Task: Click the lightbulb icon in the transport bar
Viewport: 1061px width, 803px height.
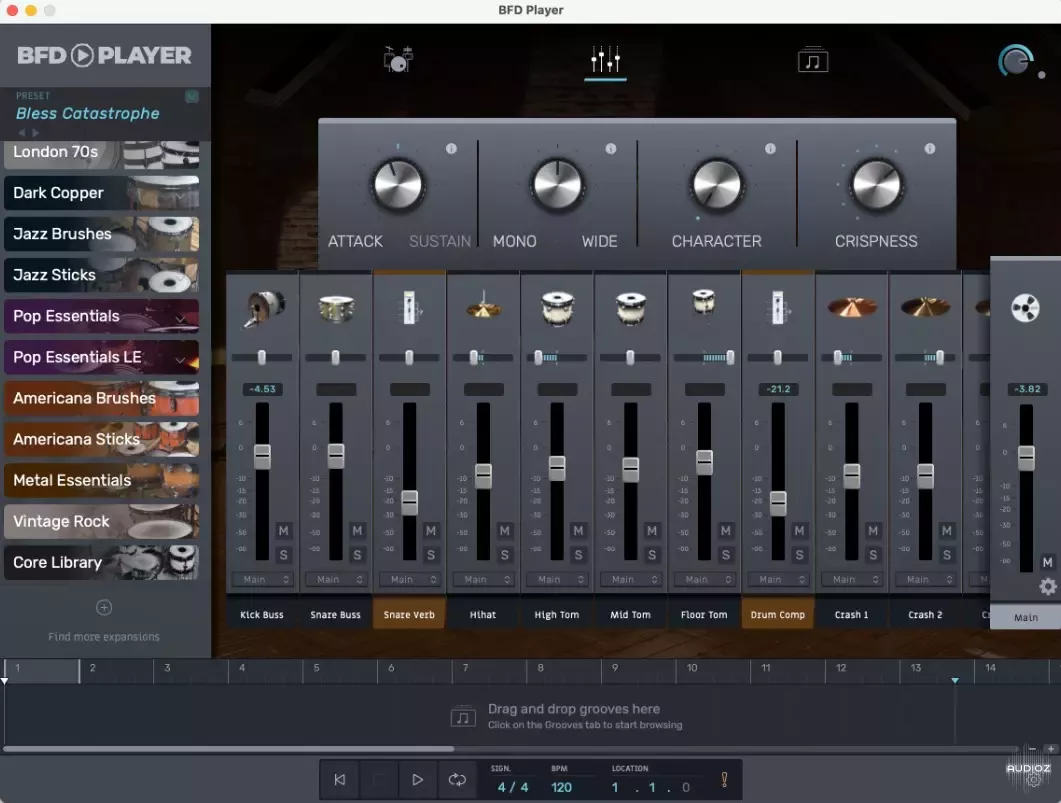Action: [x=722, y=779]
